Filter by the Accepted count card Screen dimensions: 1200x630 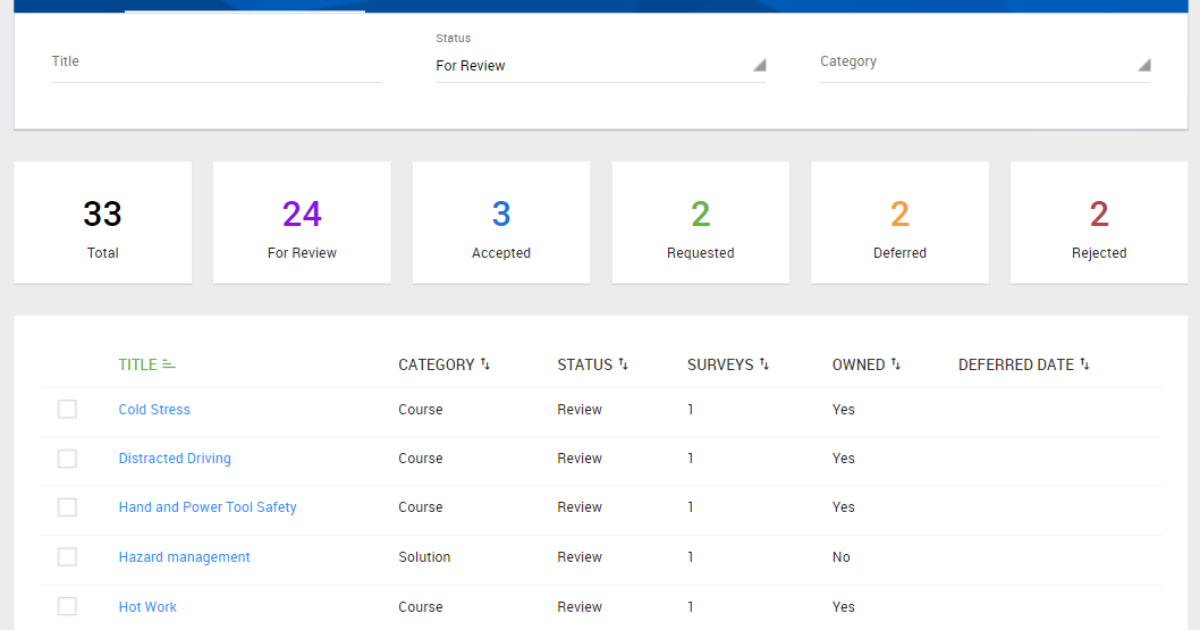click(x=501, y=223)
